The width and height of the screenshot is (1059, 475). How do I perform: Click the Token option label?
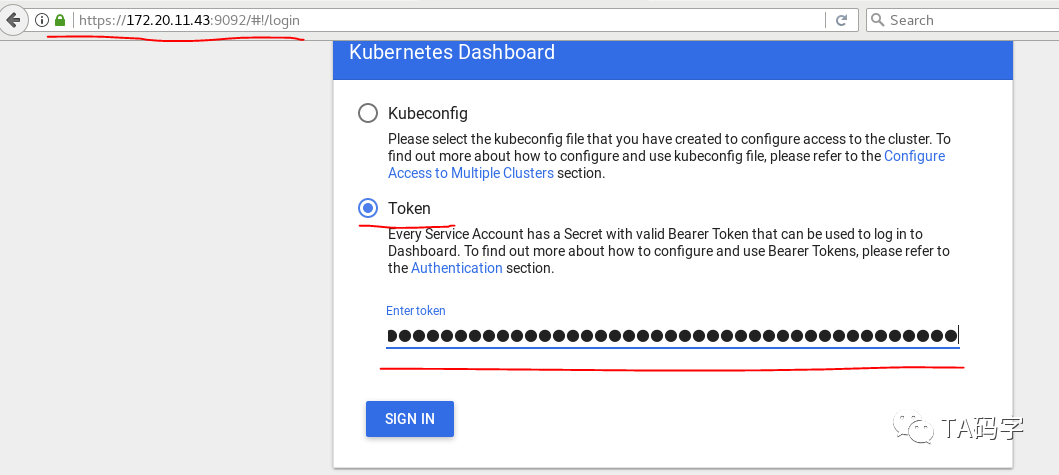(409, 208)
